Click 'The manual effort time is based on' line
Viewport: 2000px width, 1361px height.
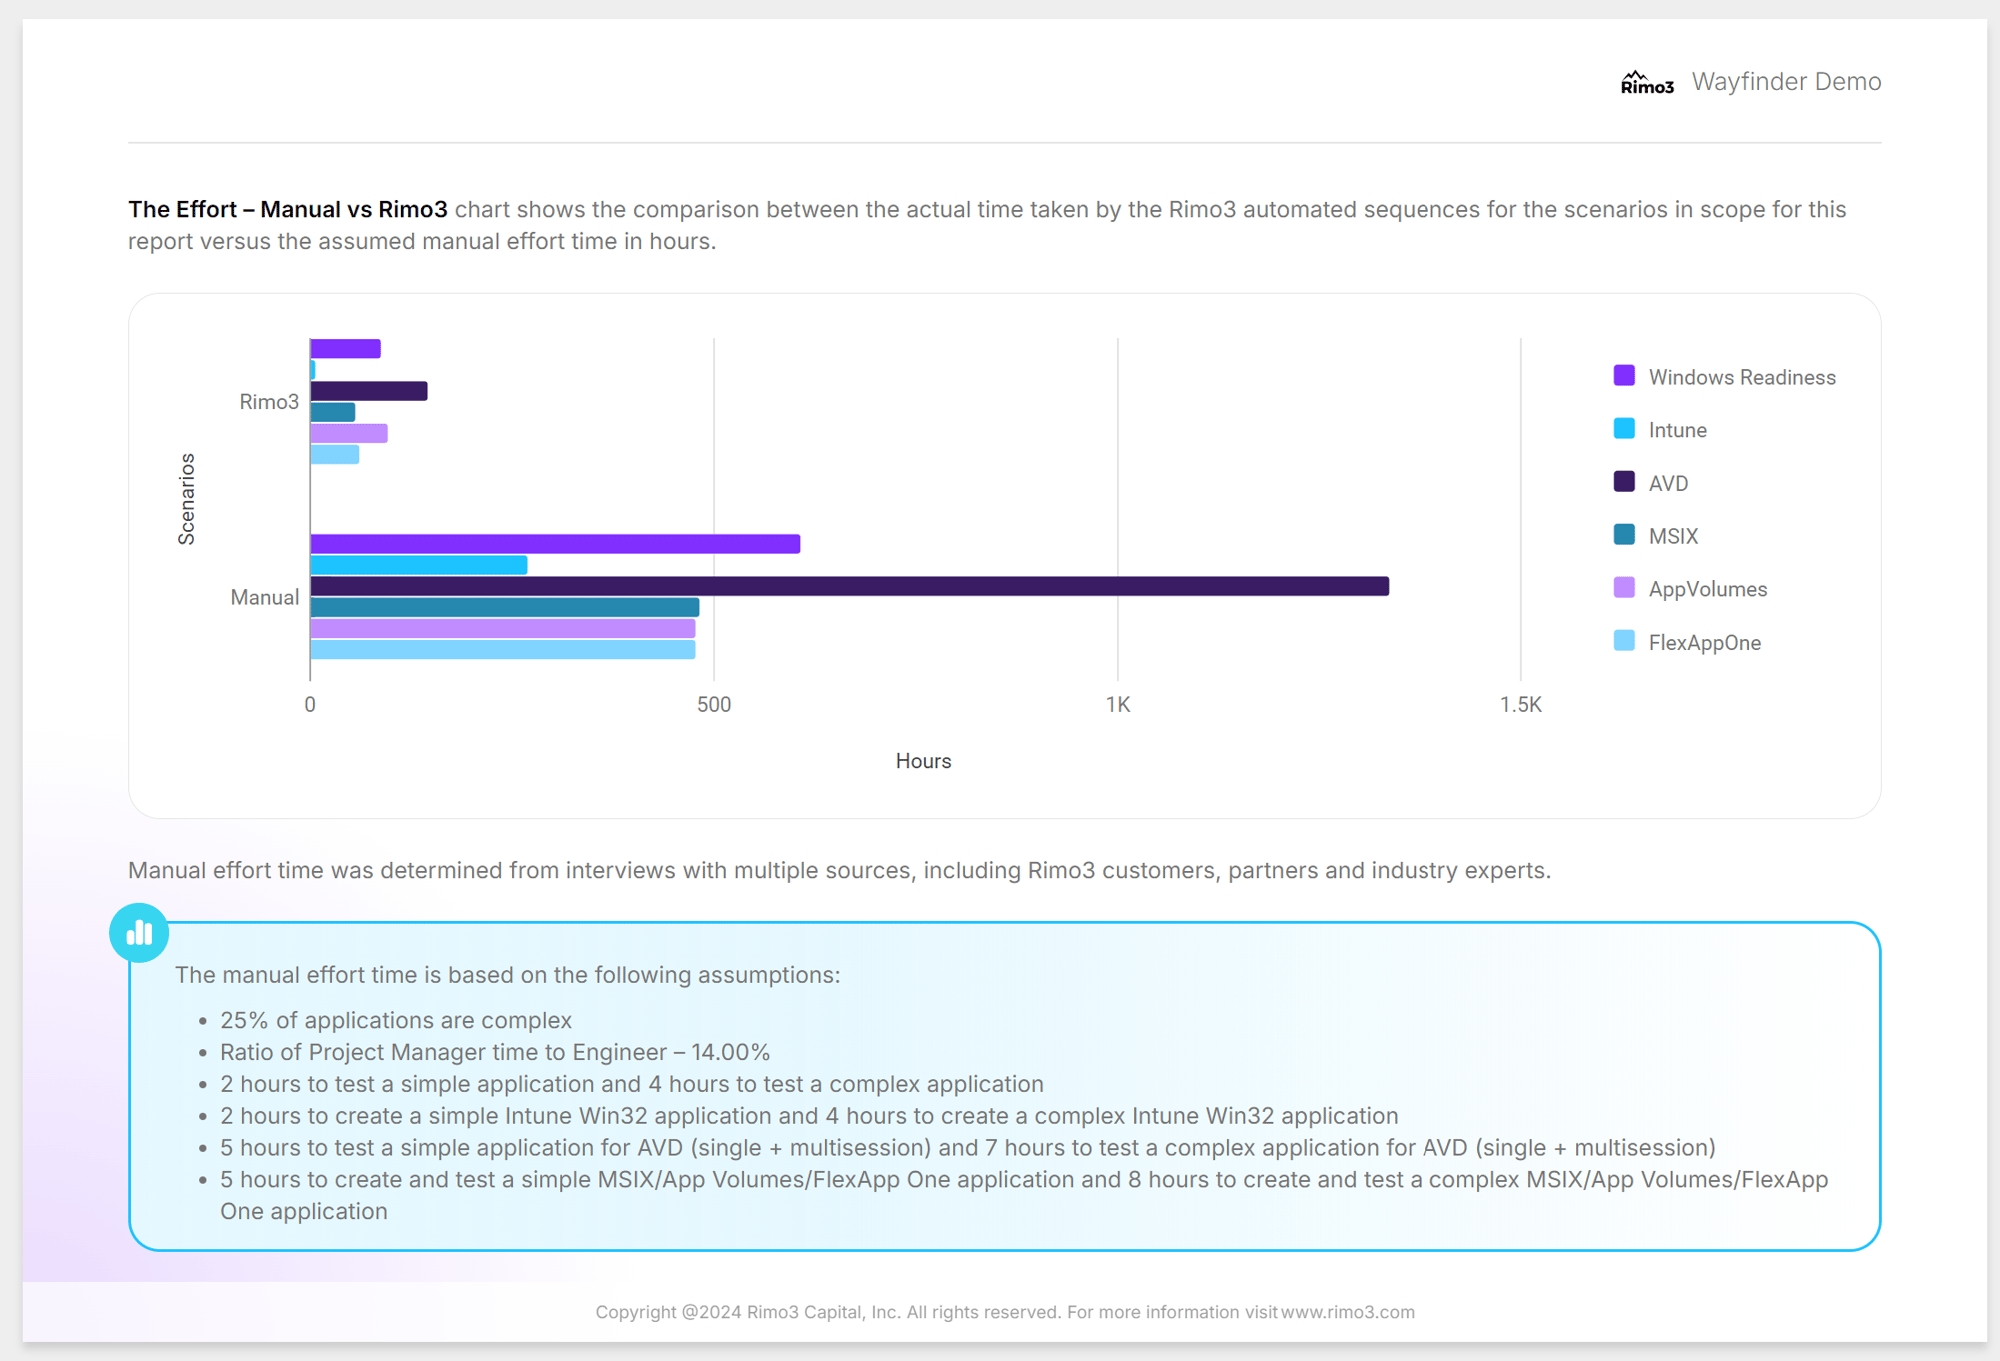[508, 975]
